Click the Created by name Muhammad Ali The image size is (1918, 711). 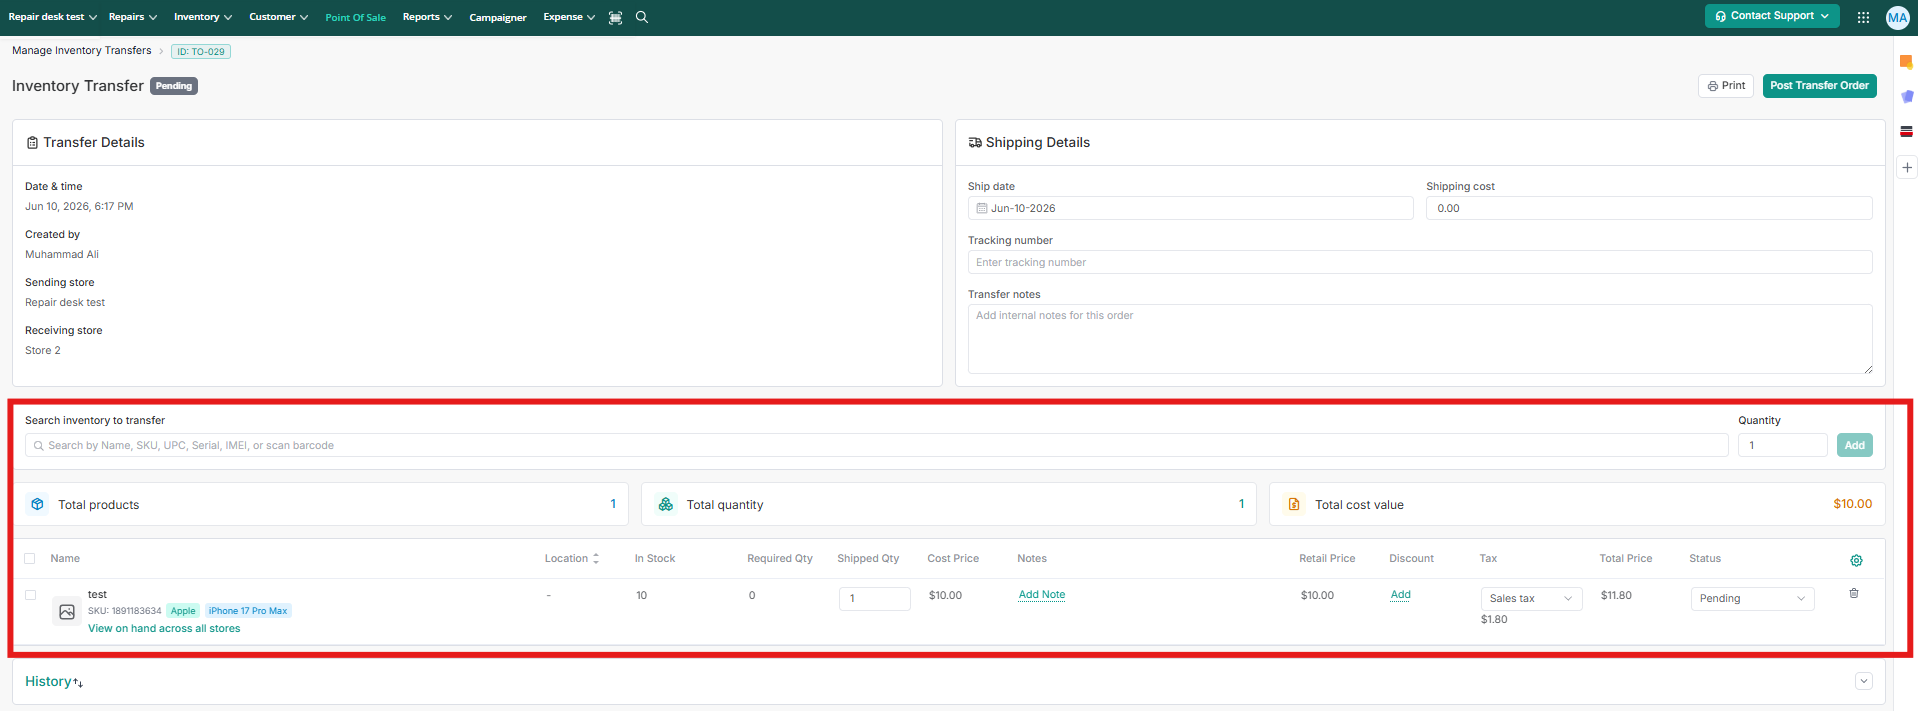pyautogui.click(x=62, y=254)
